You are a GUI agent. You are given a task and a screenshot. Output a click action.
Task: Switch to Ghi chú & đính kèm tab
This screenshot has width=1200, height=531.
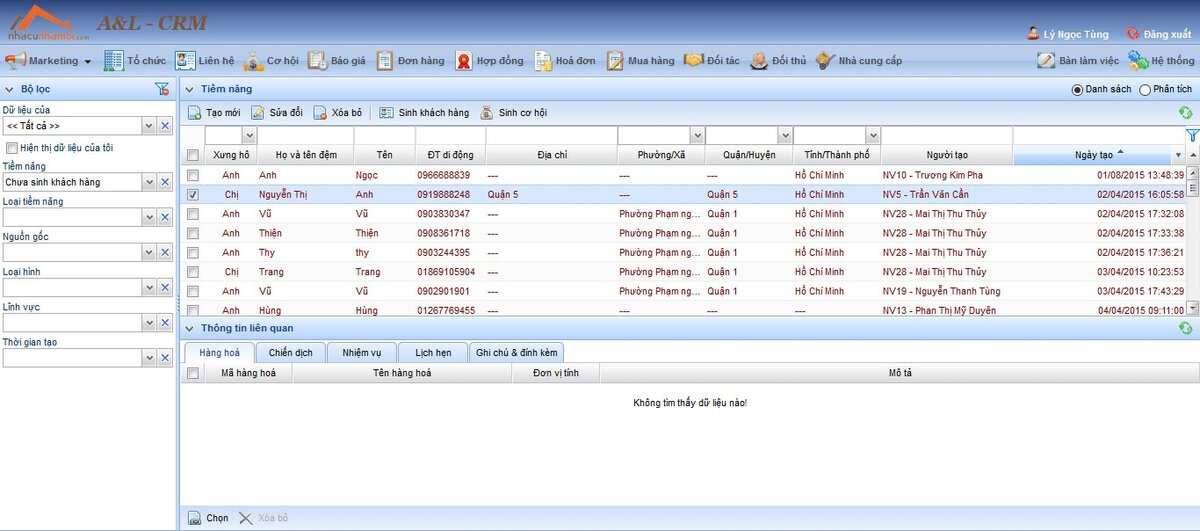tap(517, 352)
